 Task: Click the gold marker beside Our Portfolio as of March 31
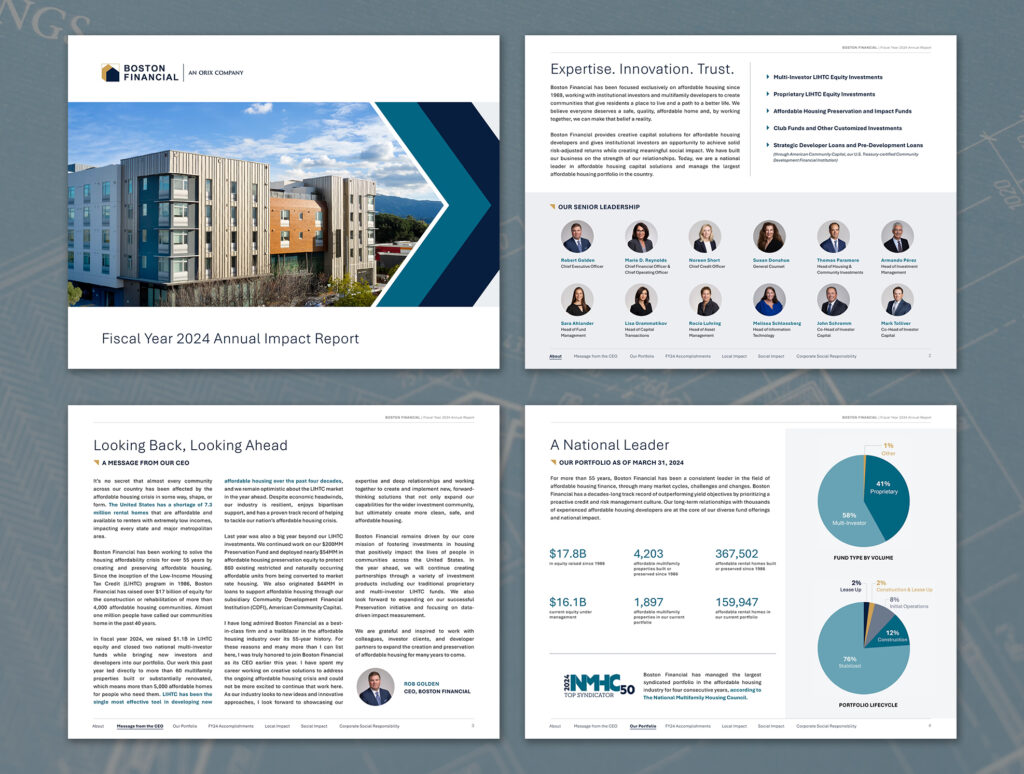(x=552, y=462)
